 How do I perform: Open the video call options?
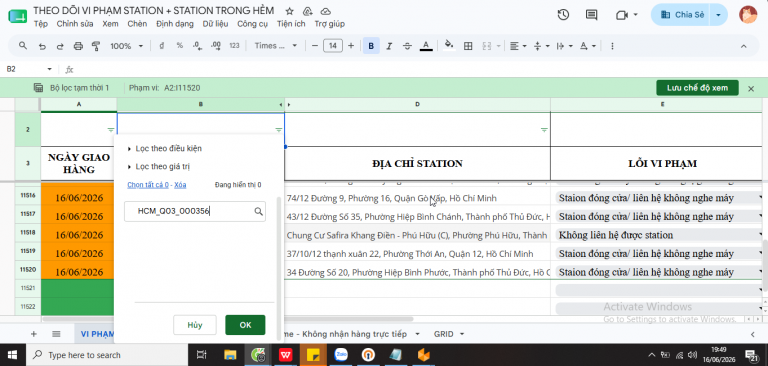[627, 15]
